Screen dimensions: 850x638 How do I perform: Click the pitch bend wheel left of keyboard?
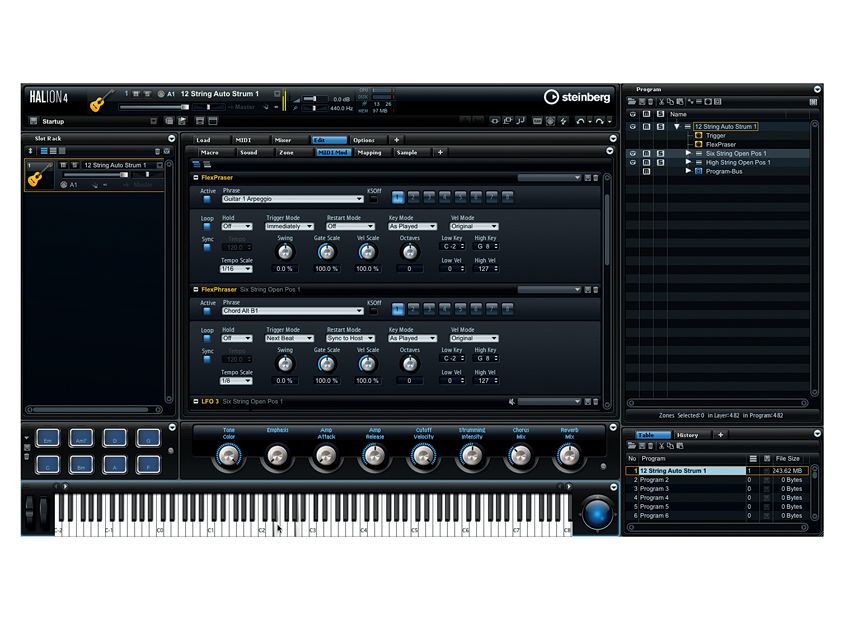click(x=30, y=510)
